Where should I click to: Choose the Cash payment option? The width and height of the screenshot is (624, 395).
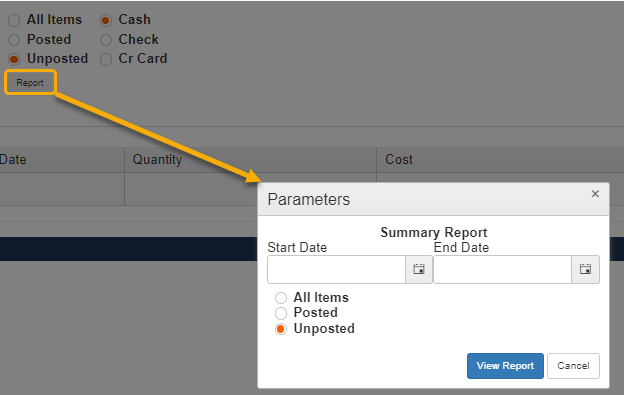106,20
